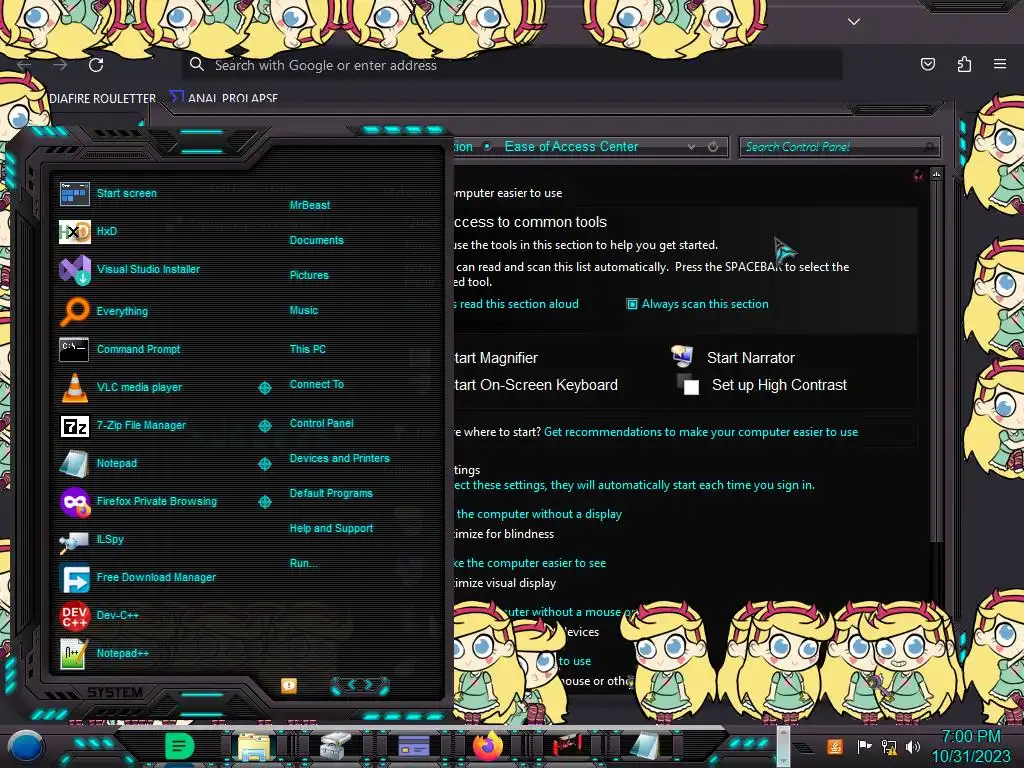Open List all tabs chevron in Firefox
The image size is (1024, 768).
[854, 22]
